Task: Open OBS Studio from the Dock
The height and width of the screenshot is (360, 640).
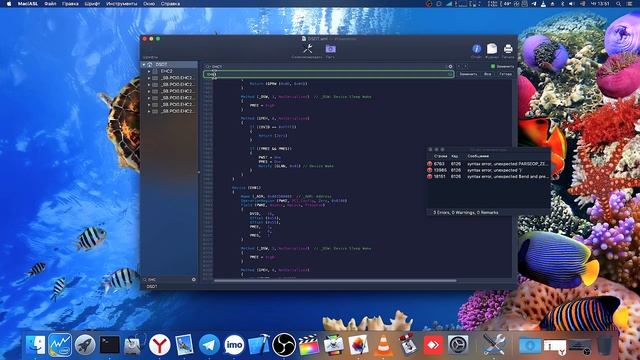Action: [284, 345]
